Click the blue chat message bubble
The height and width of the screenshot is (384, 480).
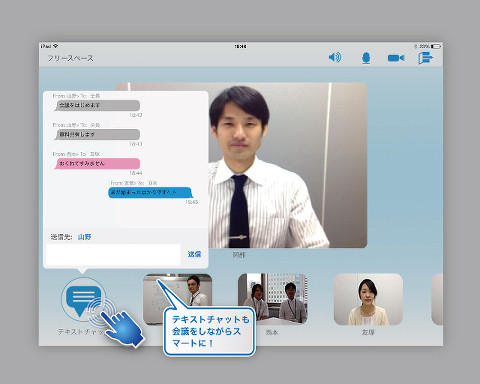point(150,192)
